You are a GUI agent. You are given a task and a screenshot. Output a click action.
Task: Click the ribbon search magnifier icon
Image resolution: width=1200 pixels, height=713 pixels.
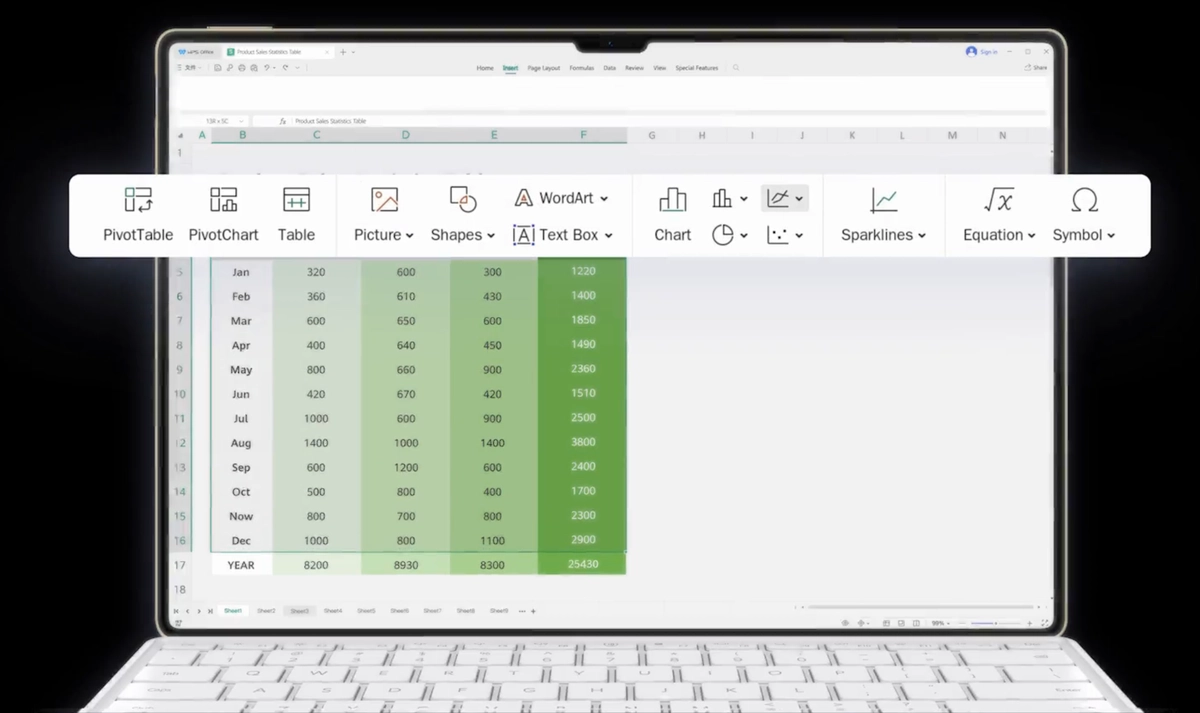tap(736, 68)
